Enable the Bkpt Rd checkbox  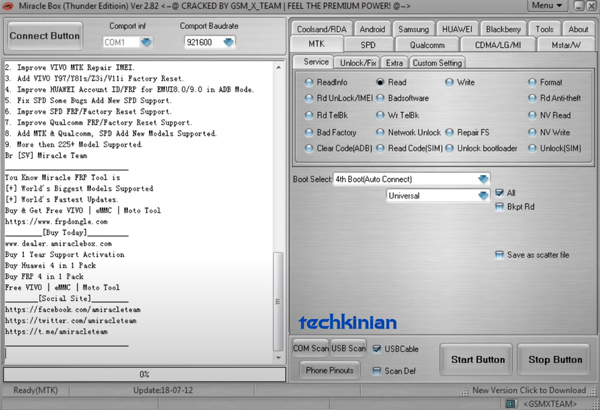click(499, 207)
